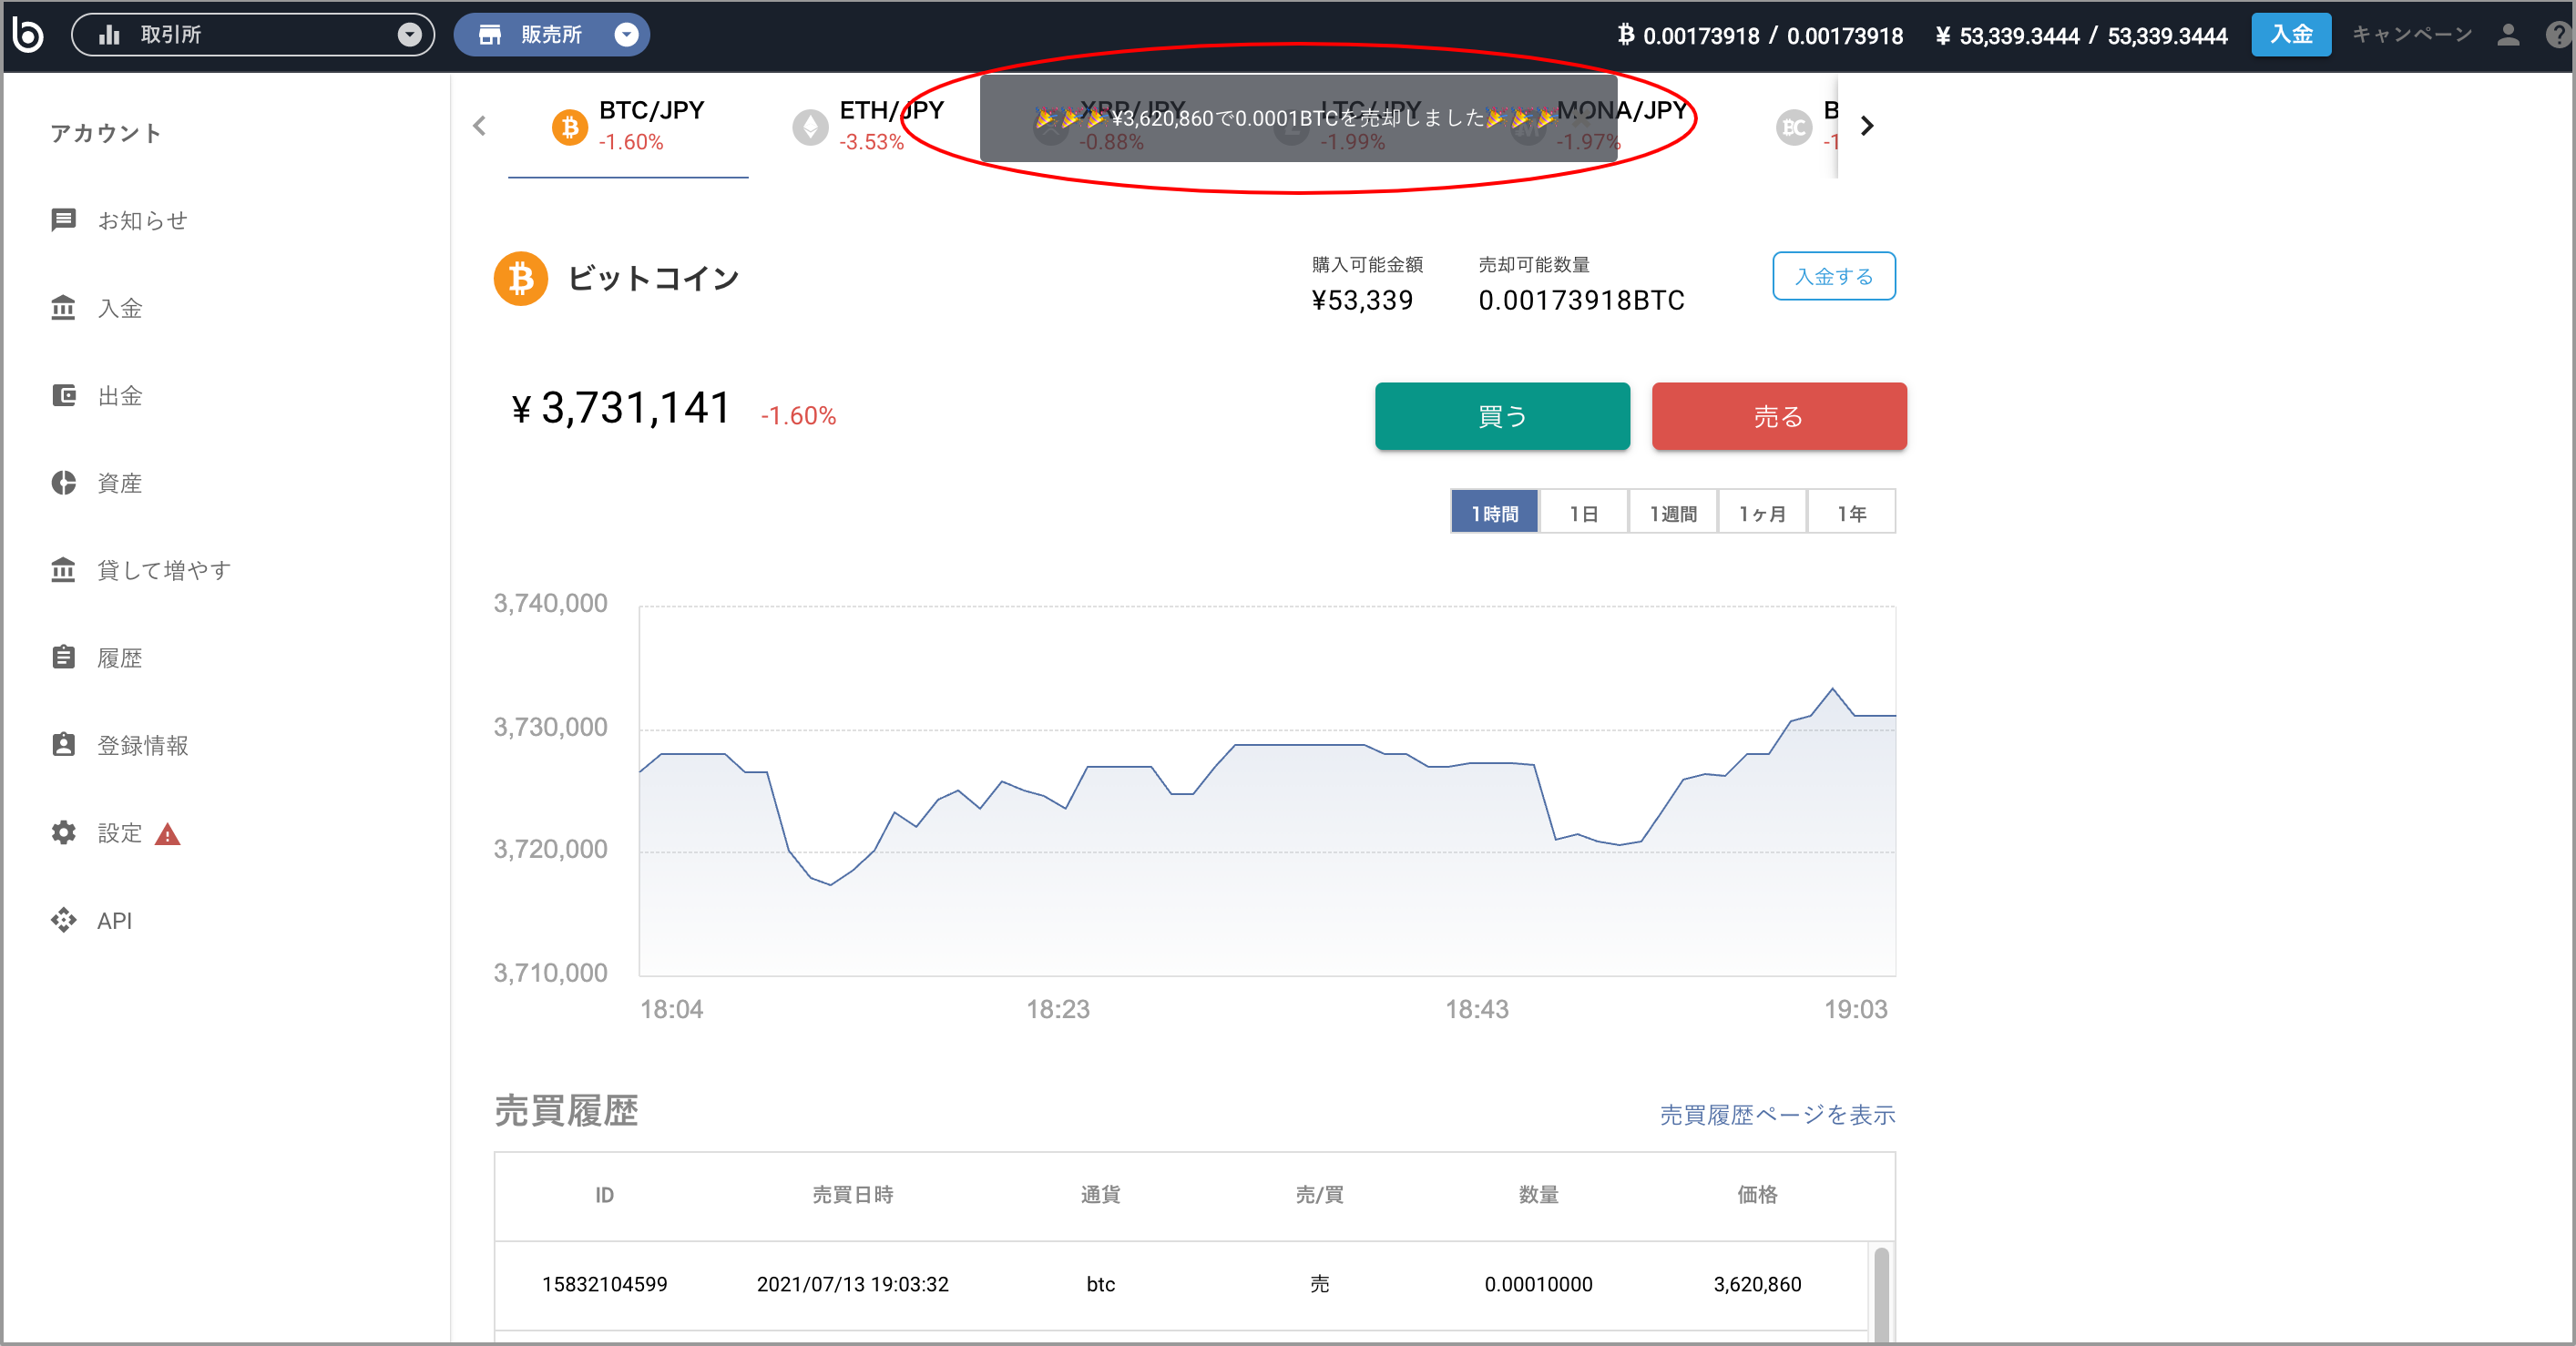Click the 設定 settings gear icon
This screenshot has height=1346, width=2576.
pos(63,832)
